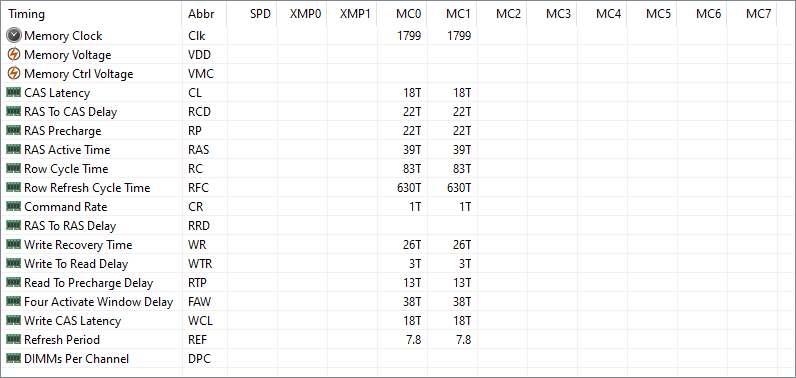796x378 pixels.
Task: Click the MC1 Memory Clock value 1799
Action: (458, 36)
